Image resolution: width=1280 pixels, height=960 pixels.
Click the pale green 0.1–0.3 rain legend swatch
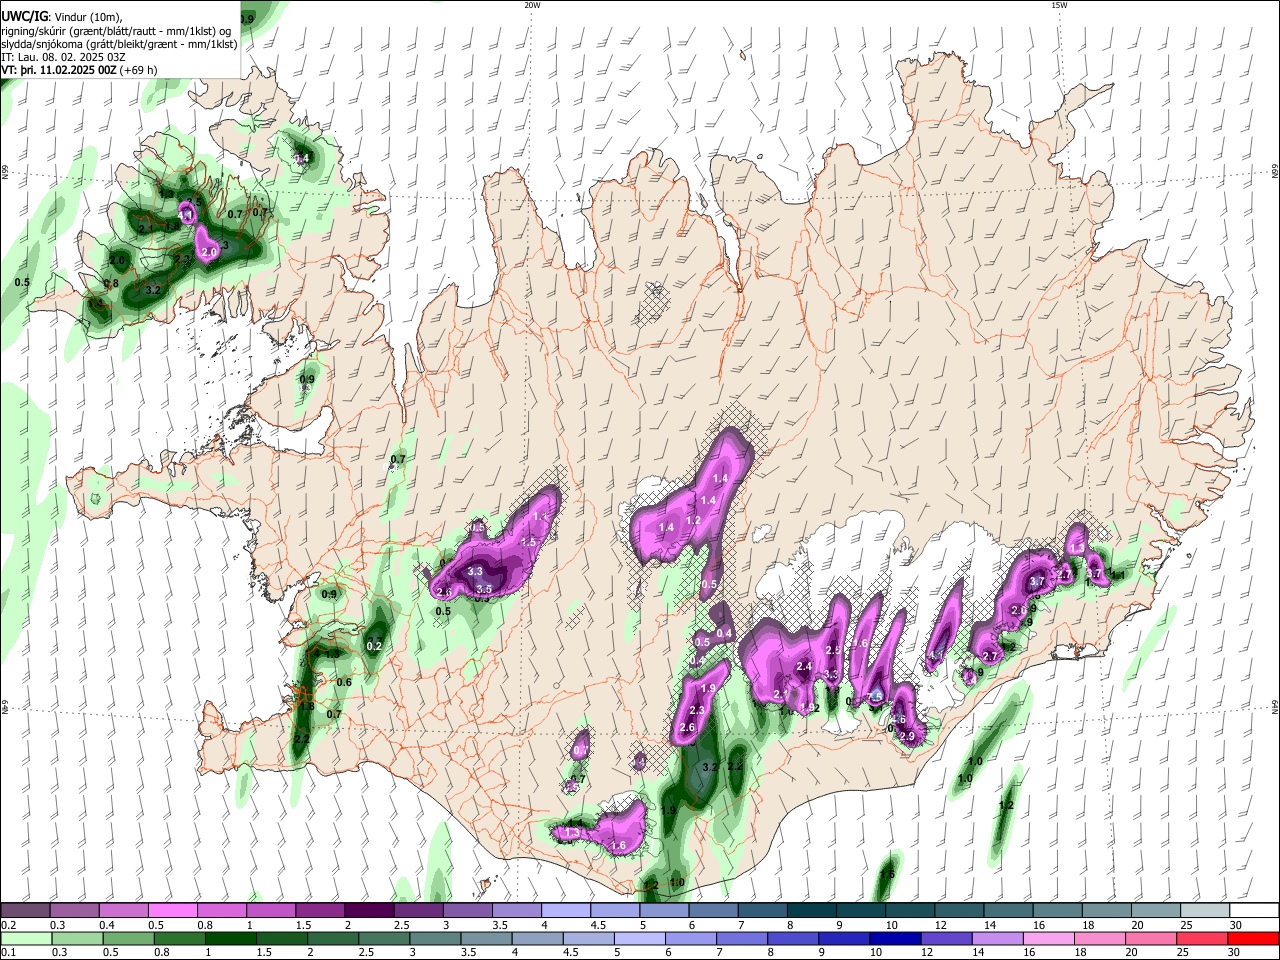(x=25, y=938)
